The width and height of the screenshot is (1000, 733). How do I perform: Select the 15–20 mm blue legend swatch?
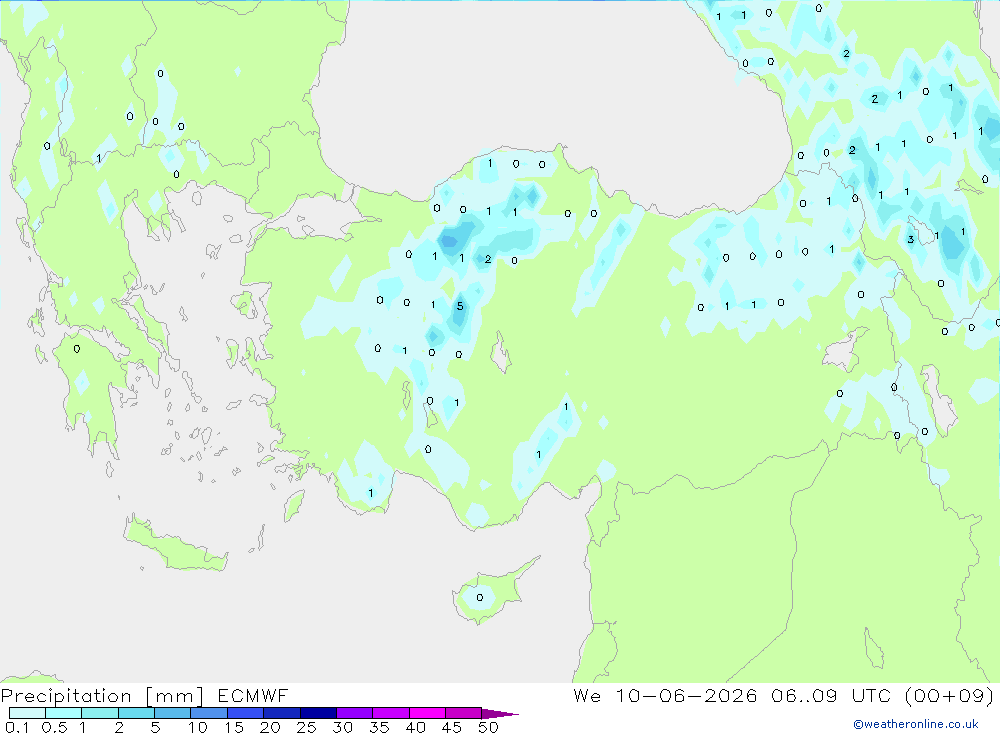tap(246, 713)
